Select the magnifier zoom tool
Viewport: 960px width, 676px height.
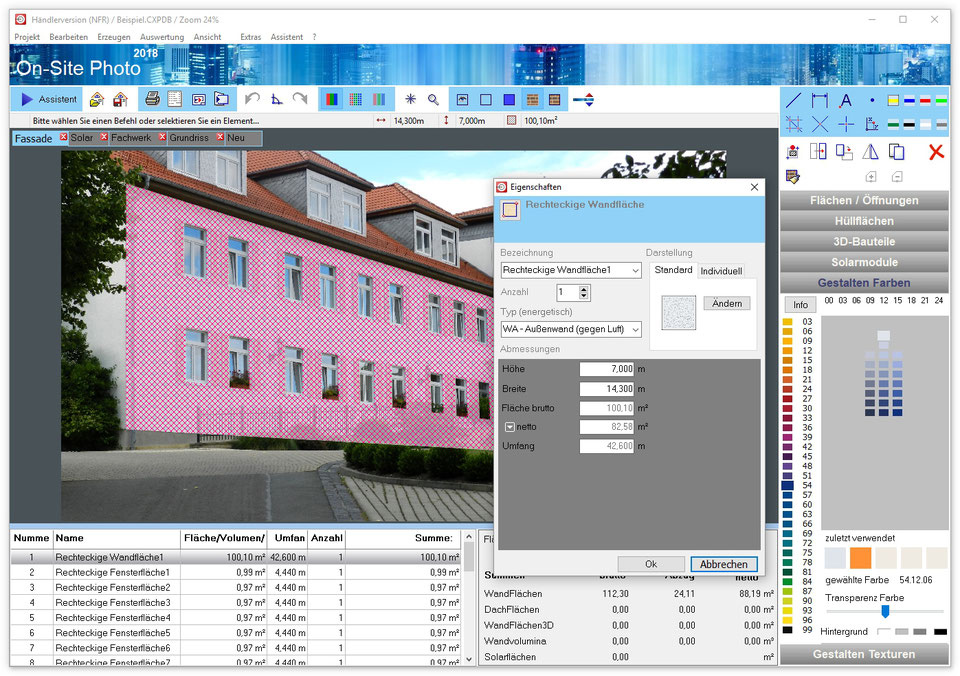(x=433, y=99)
